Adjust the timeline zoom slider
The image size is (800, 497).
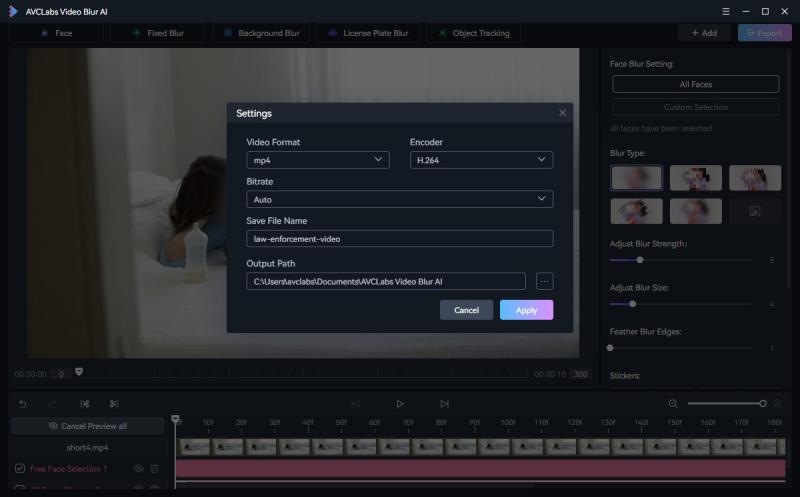(x=762, y=404)
